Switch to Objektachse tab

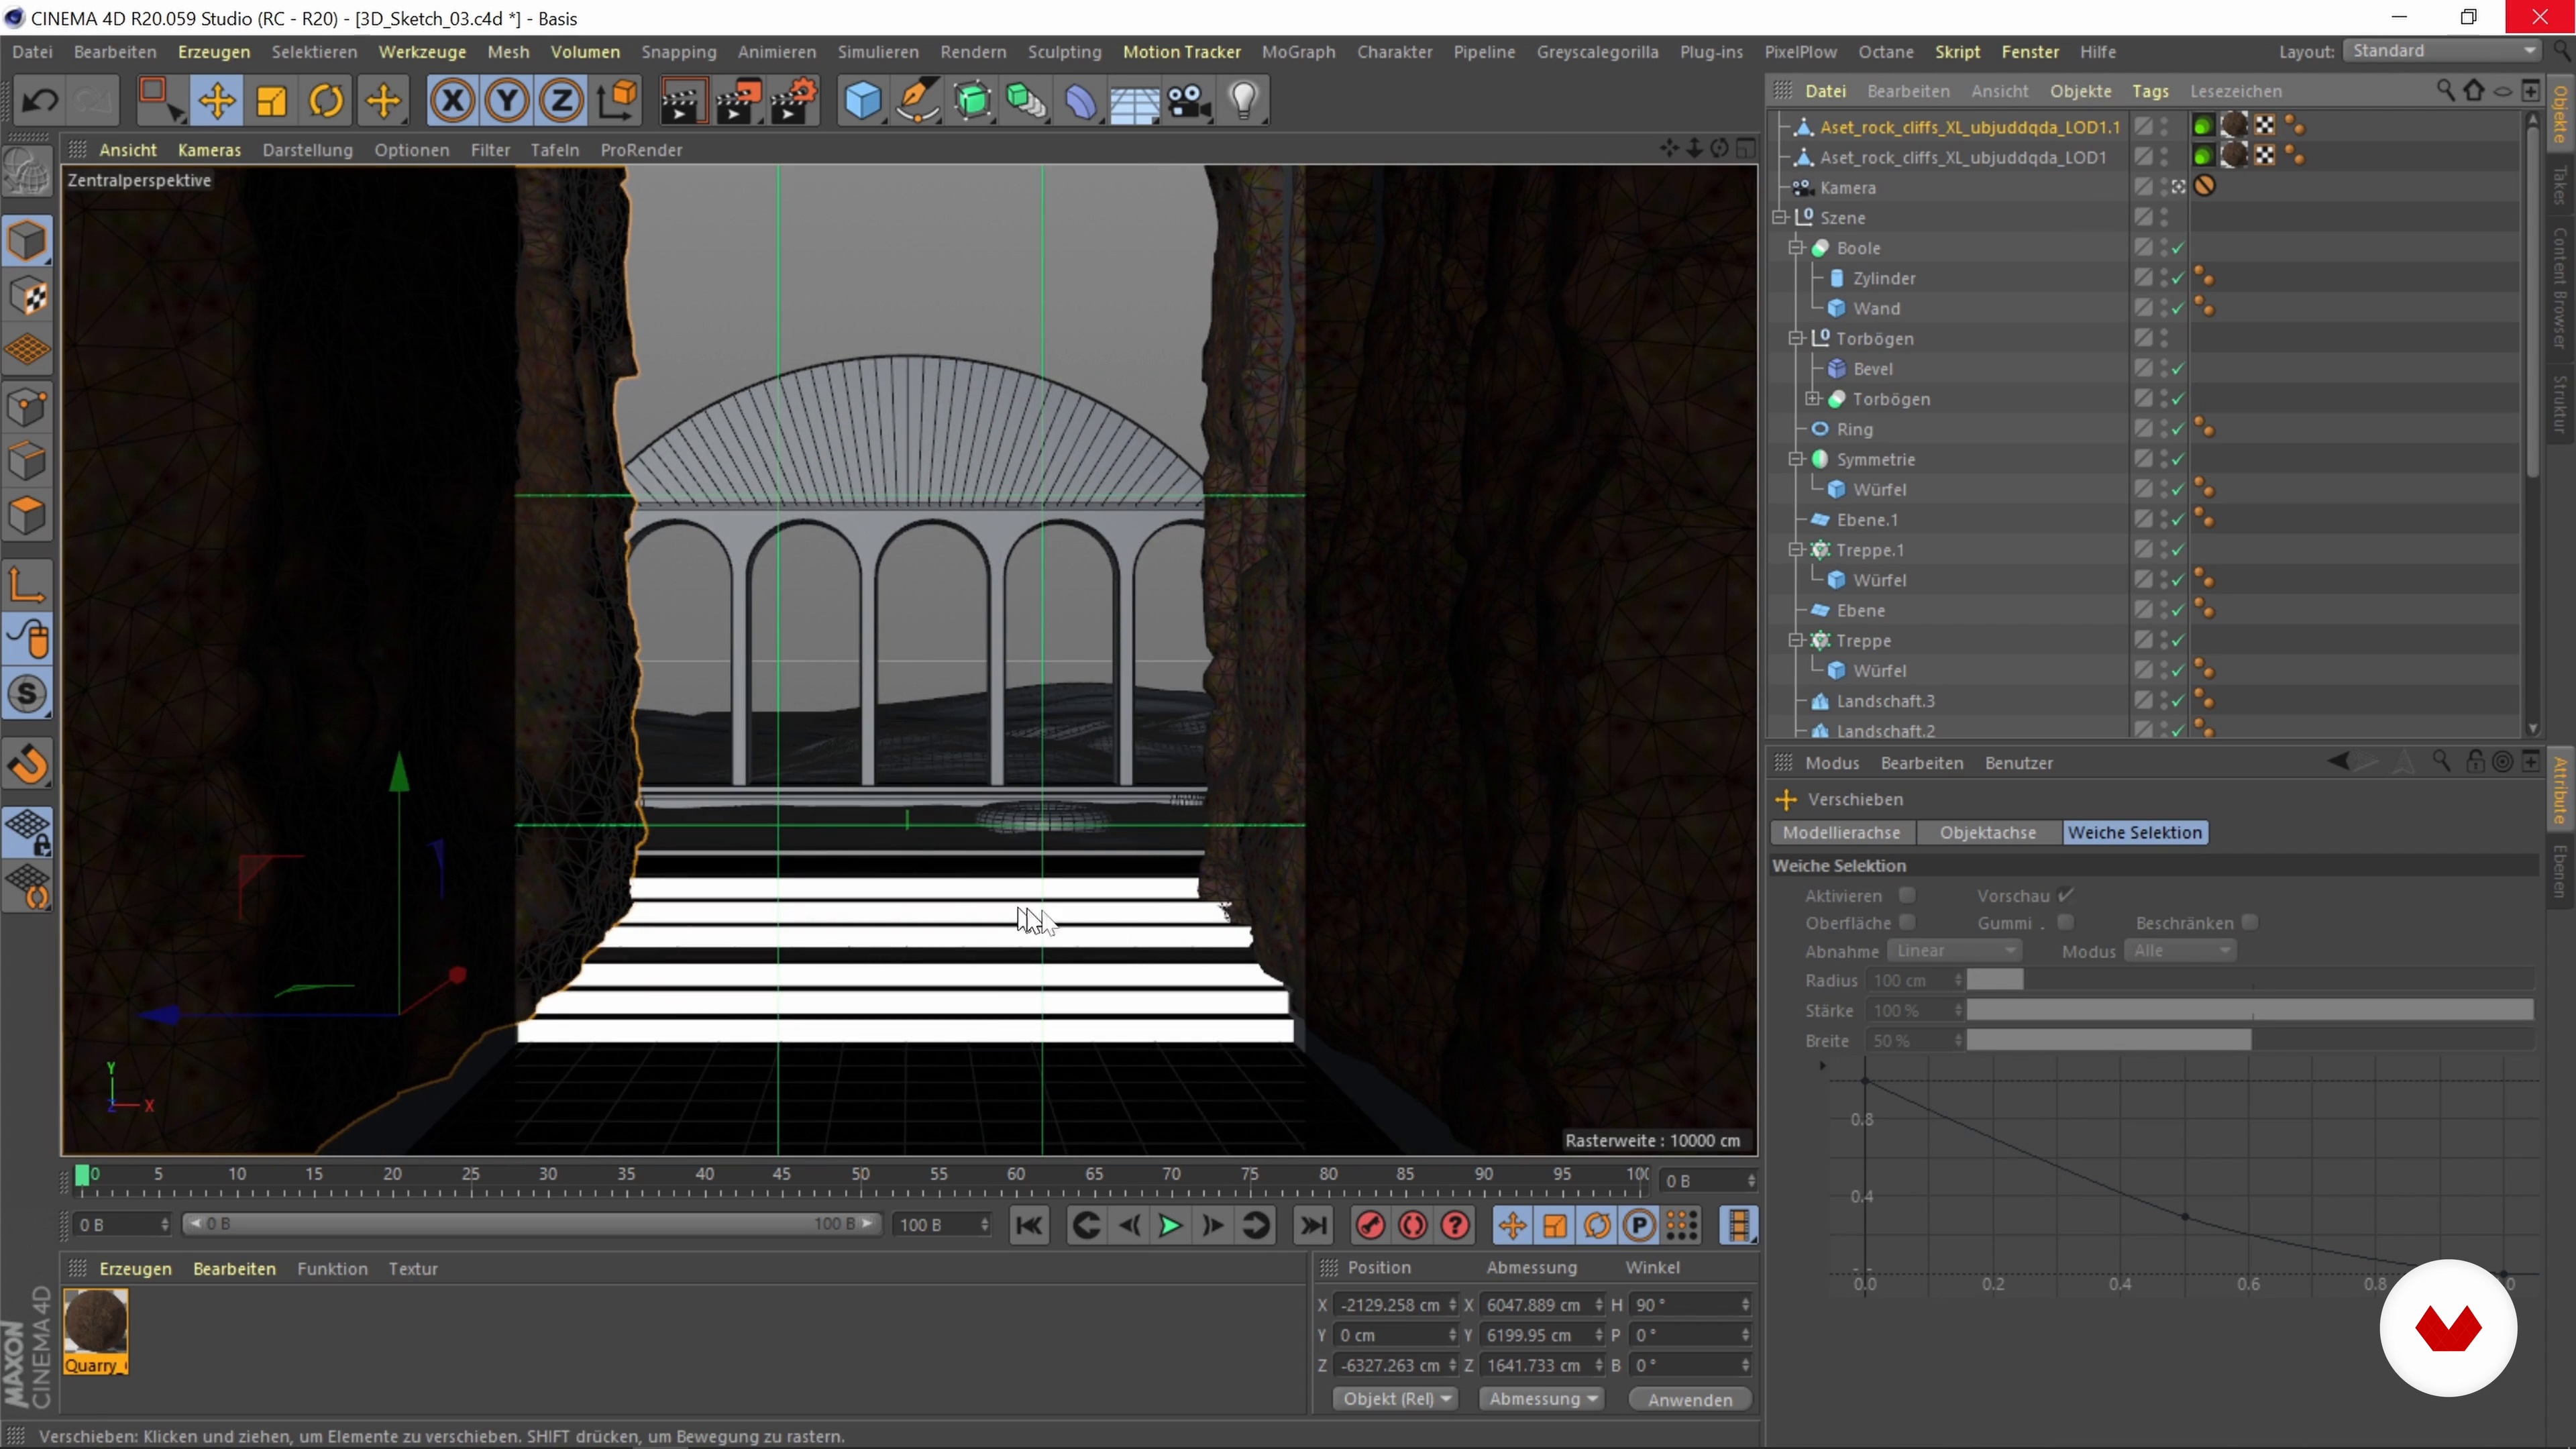tap(1987, 832)
